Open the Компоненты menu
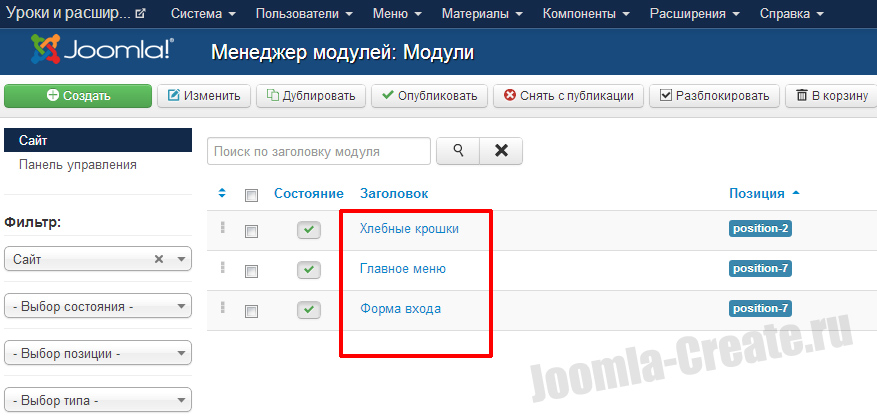Viewport: 877px width, 420px height. tap(586, 14)
